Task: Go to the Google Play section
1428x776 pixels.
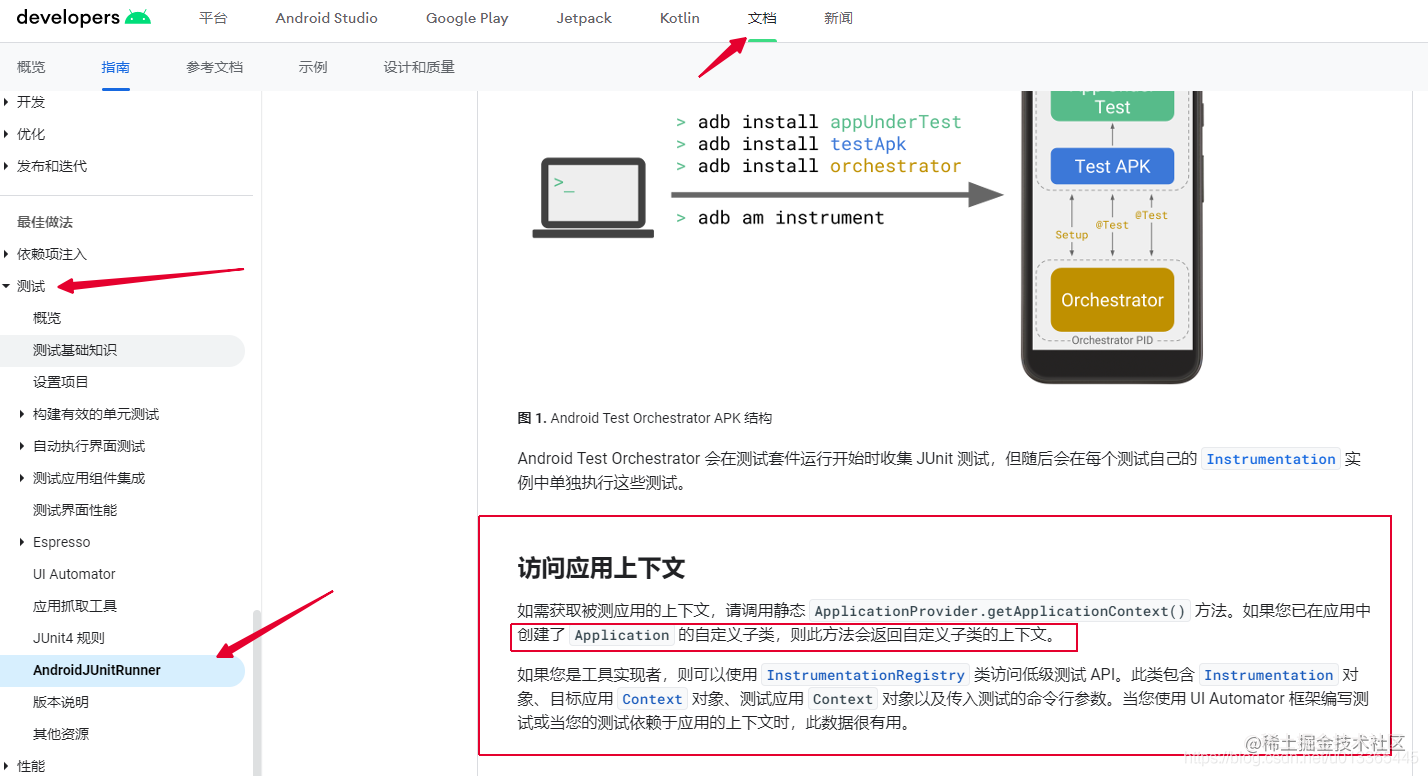Action: (x=467, y=18)
